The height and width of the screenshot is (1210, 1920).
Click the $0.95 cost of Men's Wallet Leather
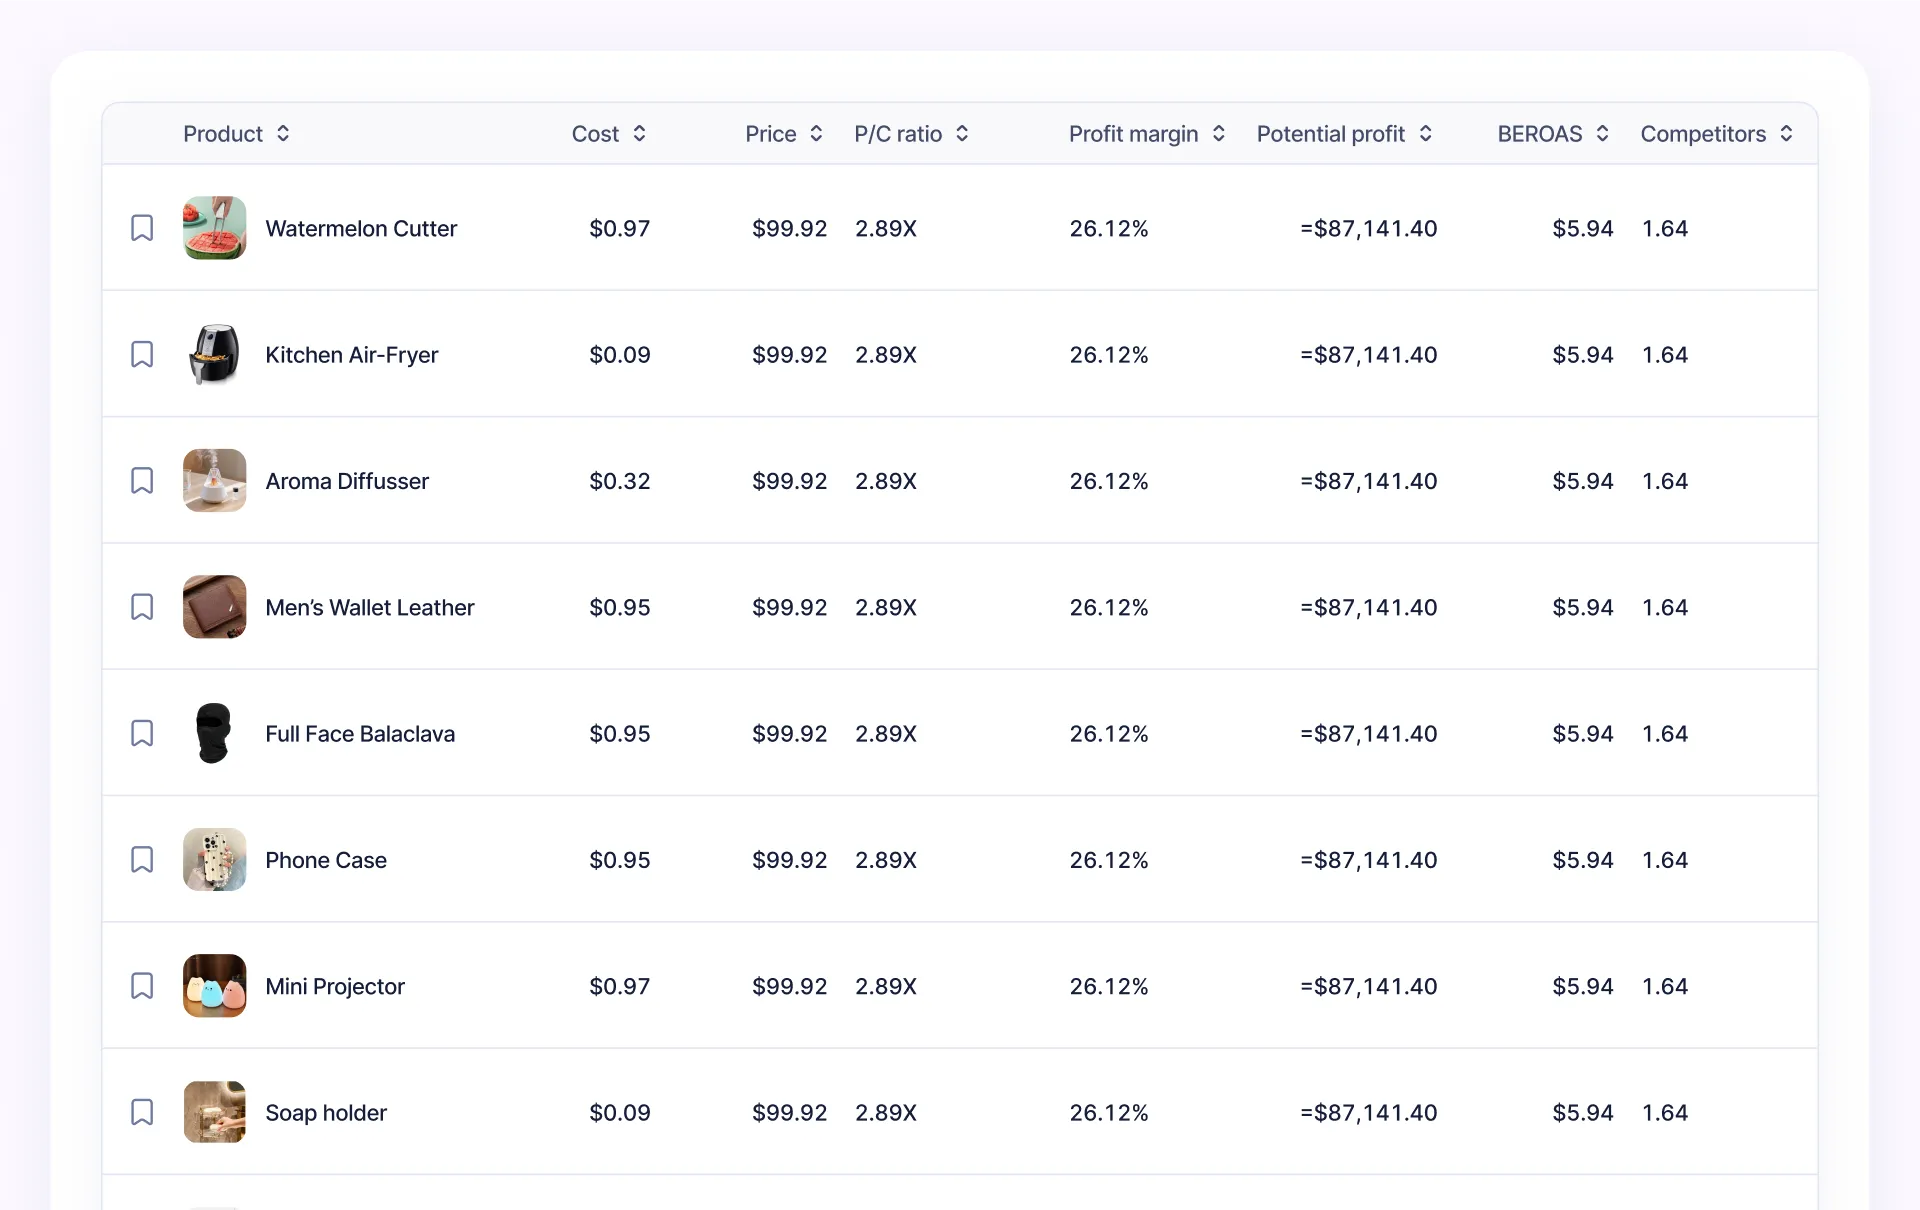(x=620, y=607)
